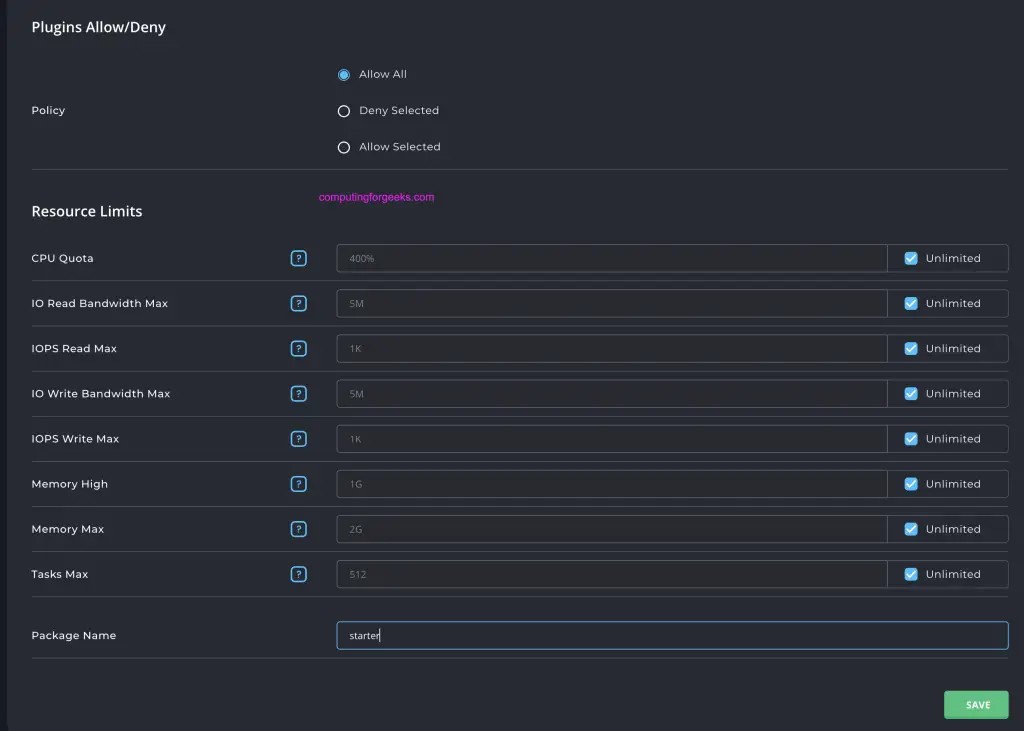1024x731 pixels.
Task: Uncheck Unlimited for CPU Quota
Action: (910, 258)
